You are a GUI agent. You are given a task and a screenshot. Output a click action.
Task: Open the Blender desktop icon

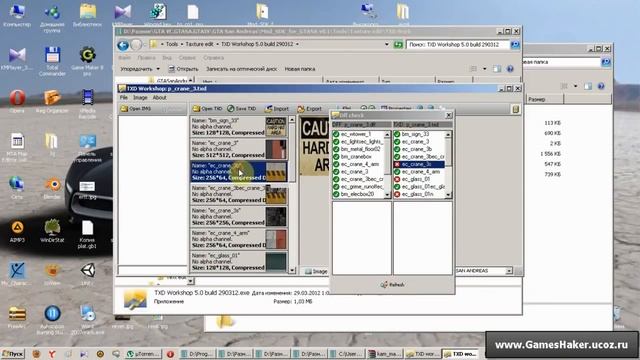click(x=53, y=187)
